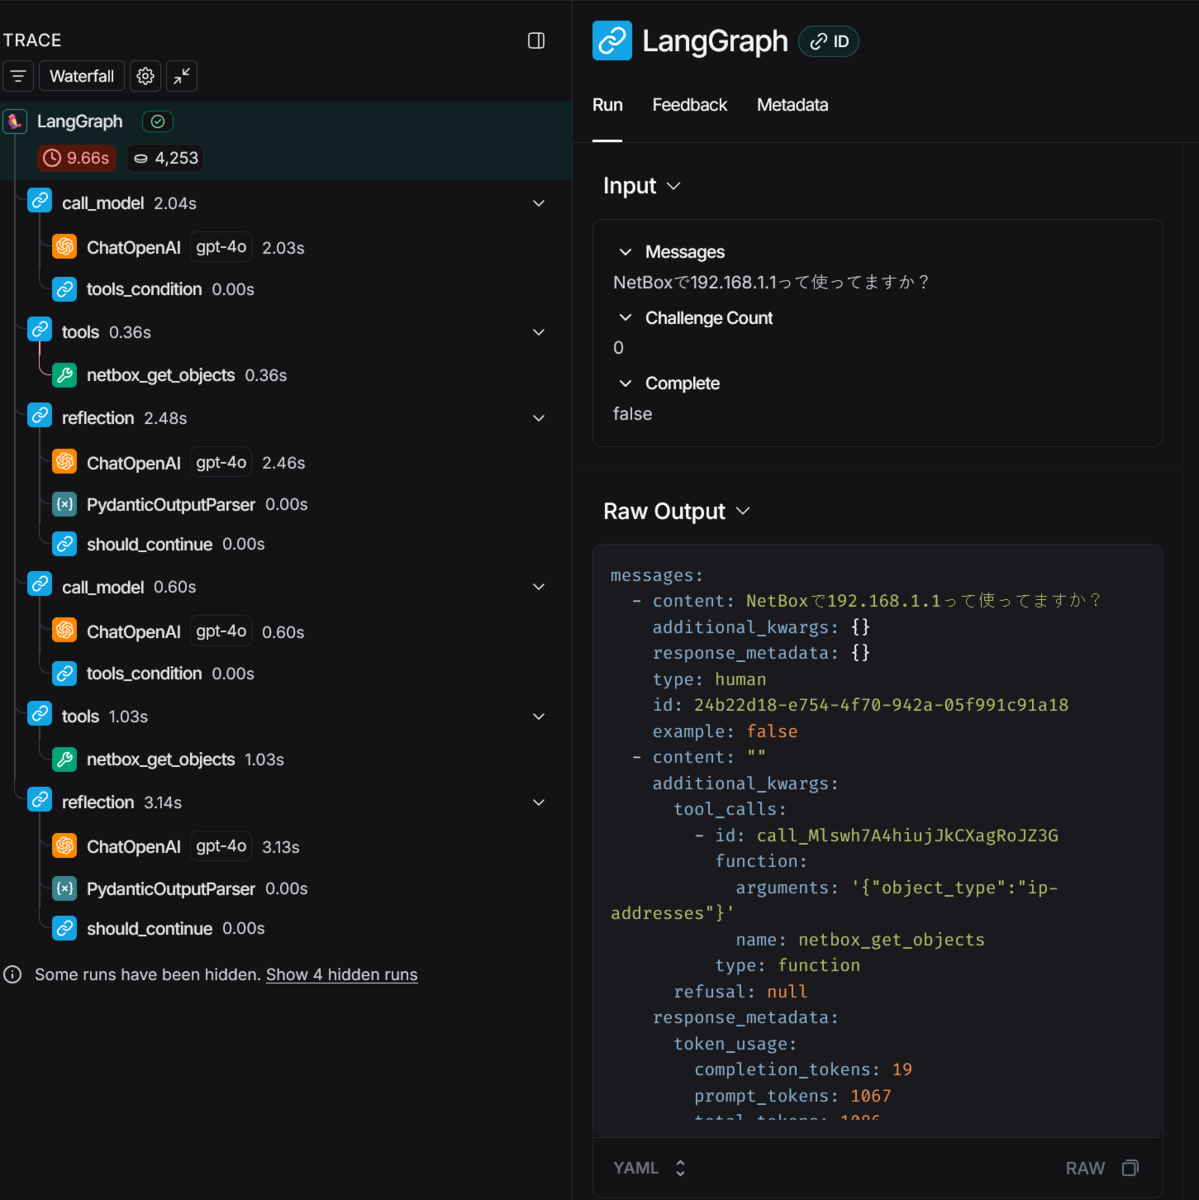This screenshot has height=1200, width=1199.
Task: Select the ChatOpenAI 2.03s OpenAI icon
Action: (65, 246)
